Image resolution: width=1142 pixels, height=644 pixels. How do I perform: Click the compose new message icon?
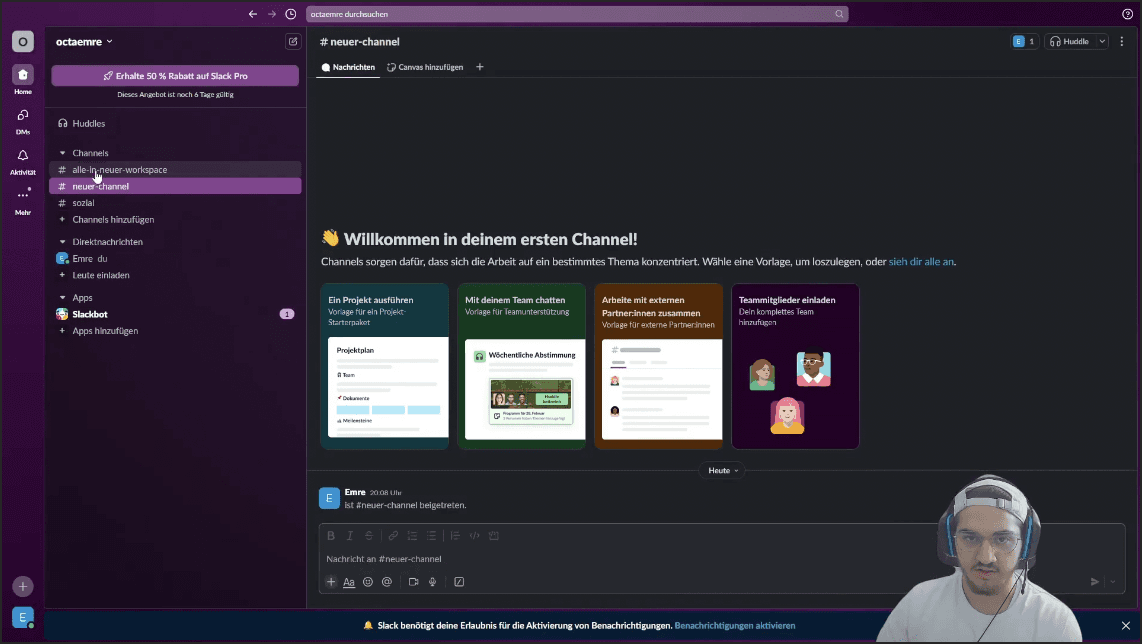(x=293, y=42)
